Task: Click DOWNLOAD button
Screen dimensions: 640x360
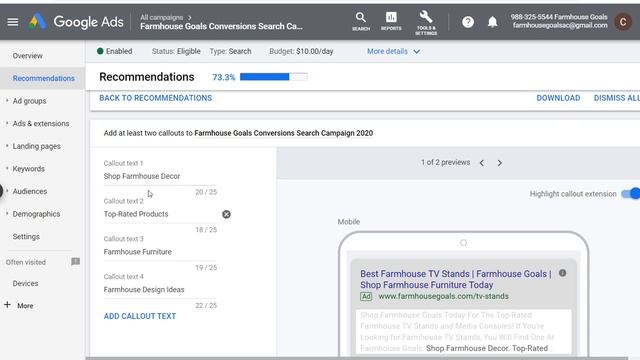Action: [x=558, y=98]
